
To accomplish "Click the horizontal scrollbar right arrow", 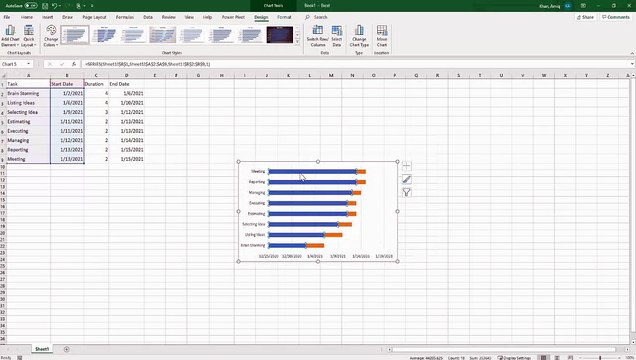I will coord(628,349).
